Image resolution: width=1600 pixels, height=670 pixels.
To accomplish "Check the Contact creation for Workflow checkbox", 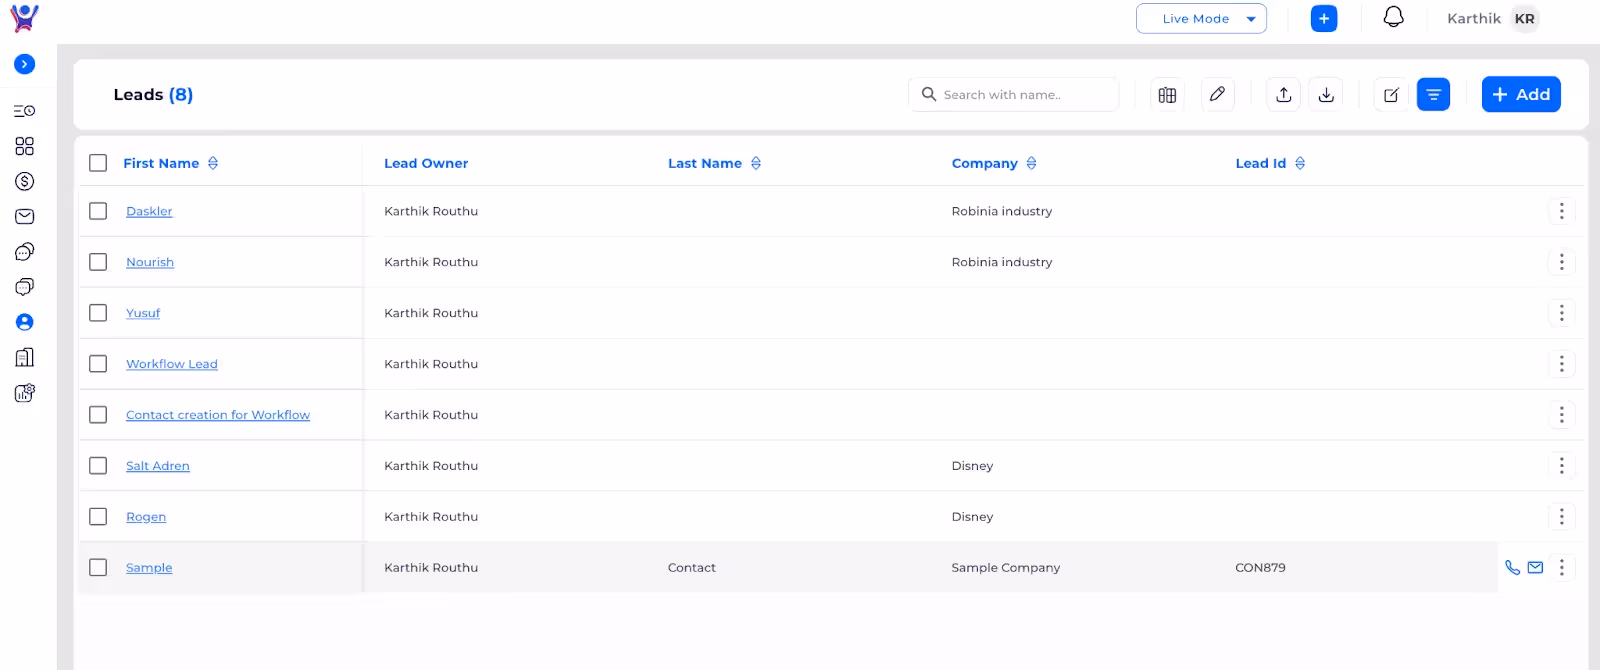I will pos(98,415).
